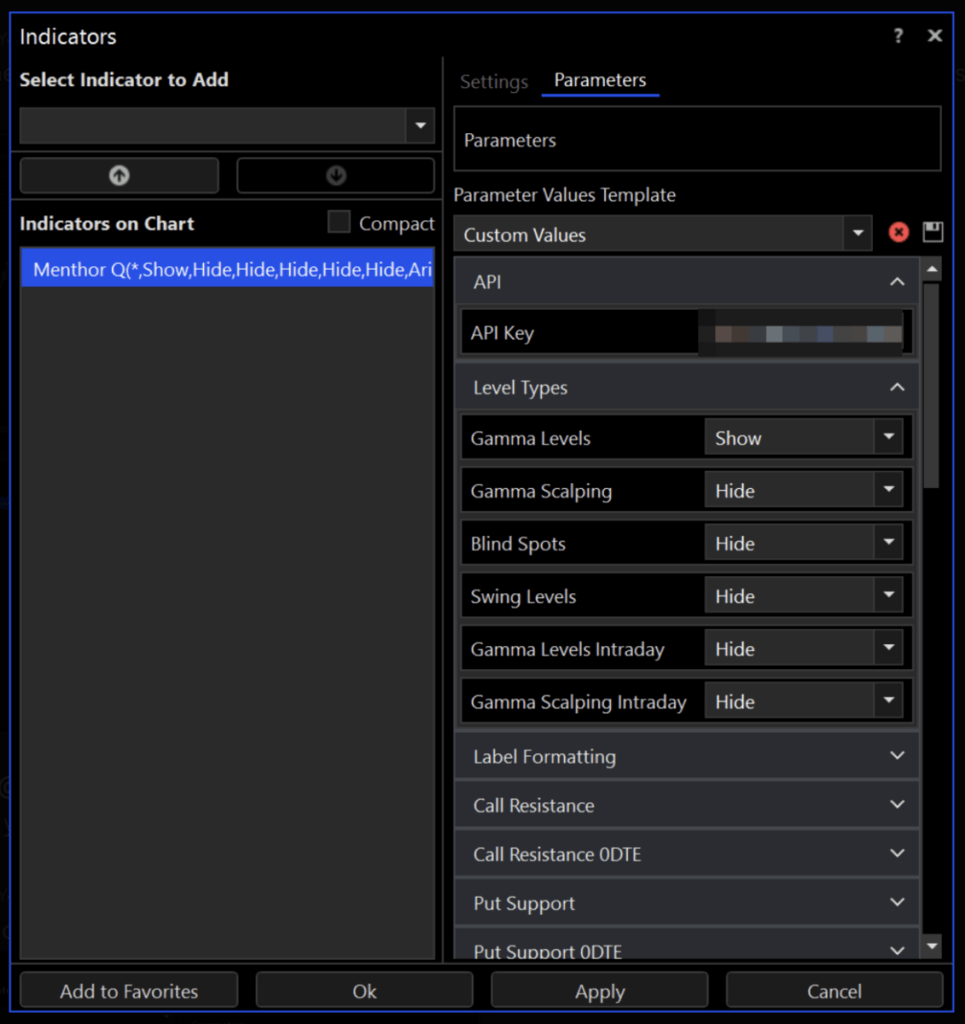Switch to the Settings tab

click(494, 82)
